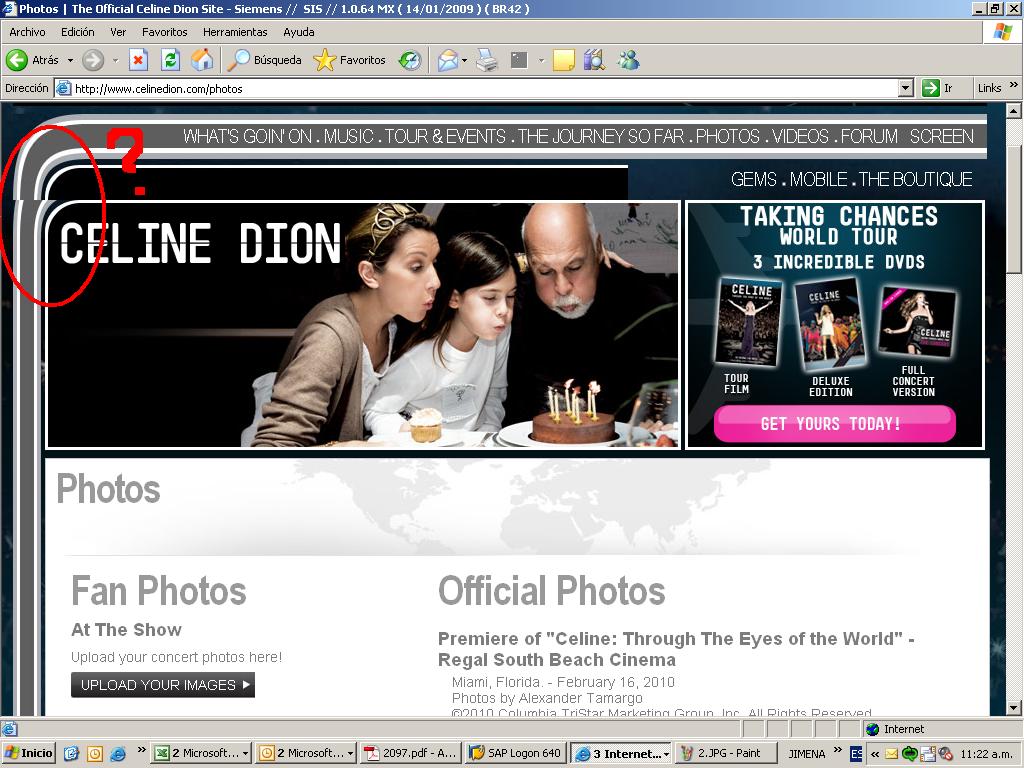Open the FORUM navigation link

click(x=869, y=136)
